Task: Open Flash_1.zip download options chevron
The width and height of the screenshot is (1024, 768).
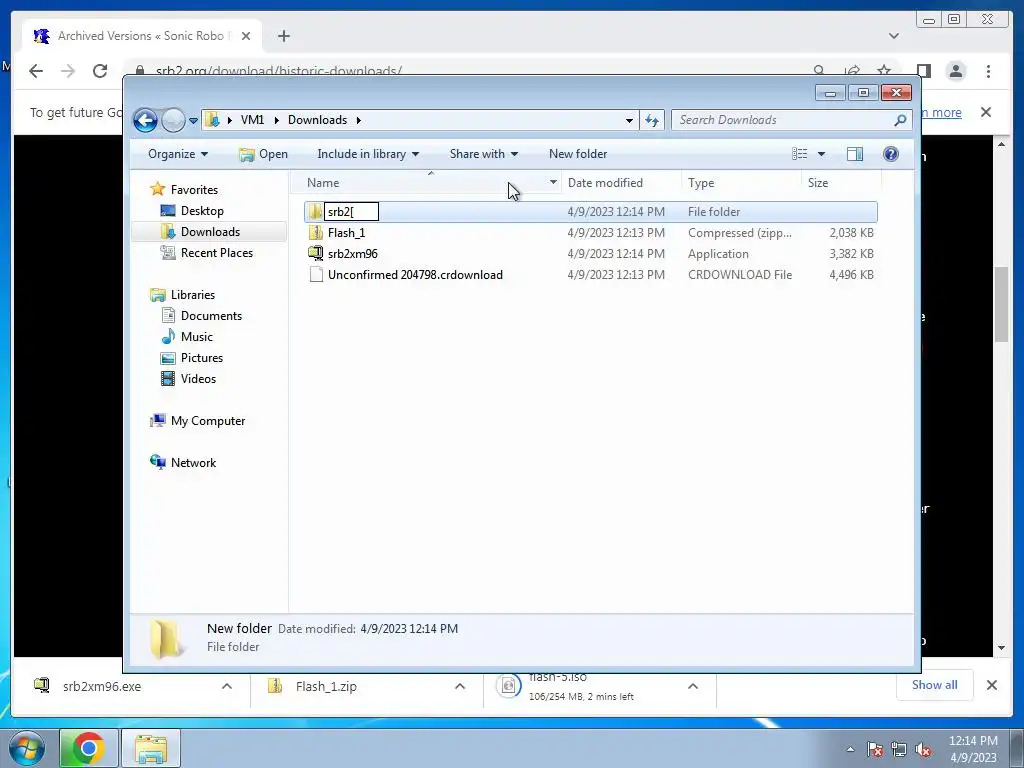Action: (x=460, y=686)
